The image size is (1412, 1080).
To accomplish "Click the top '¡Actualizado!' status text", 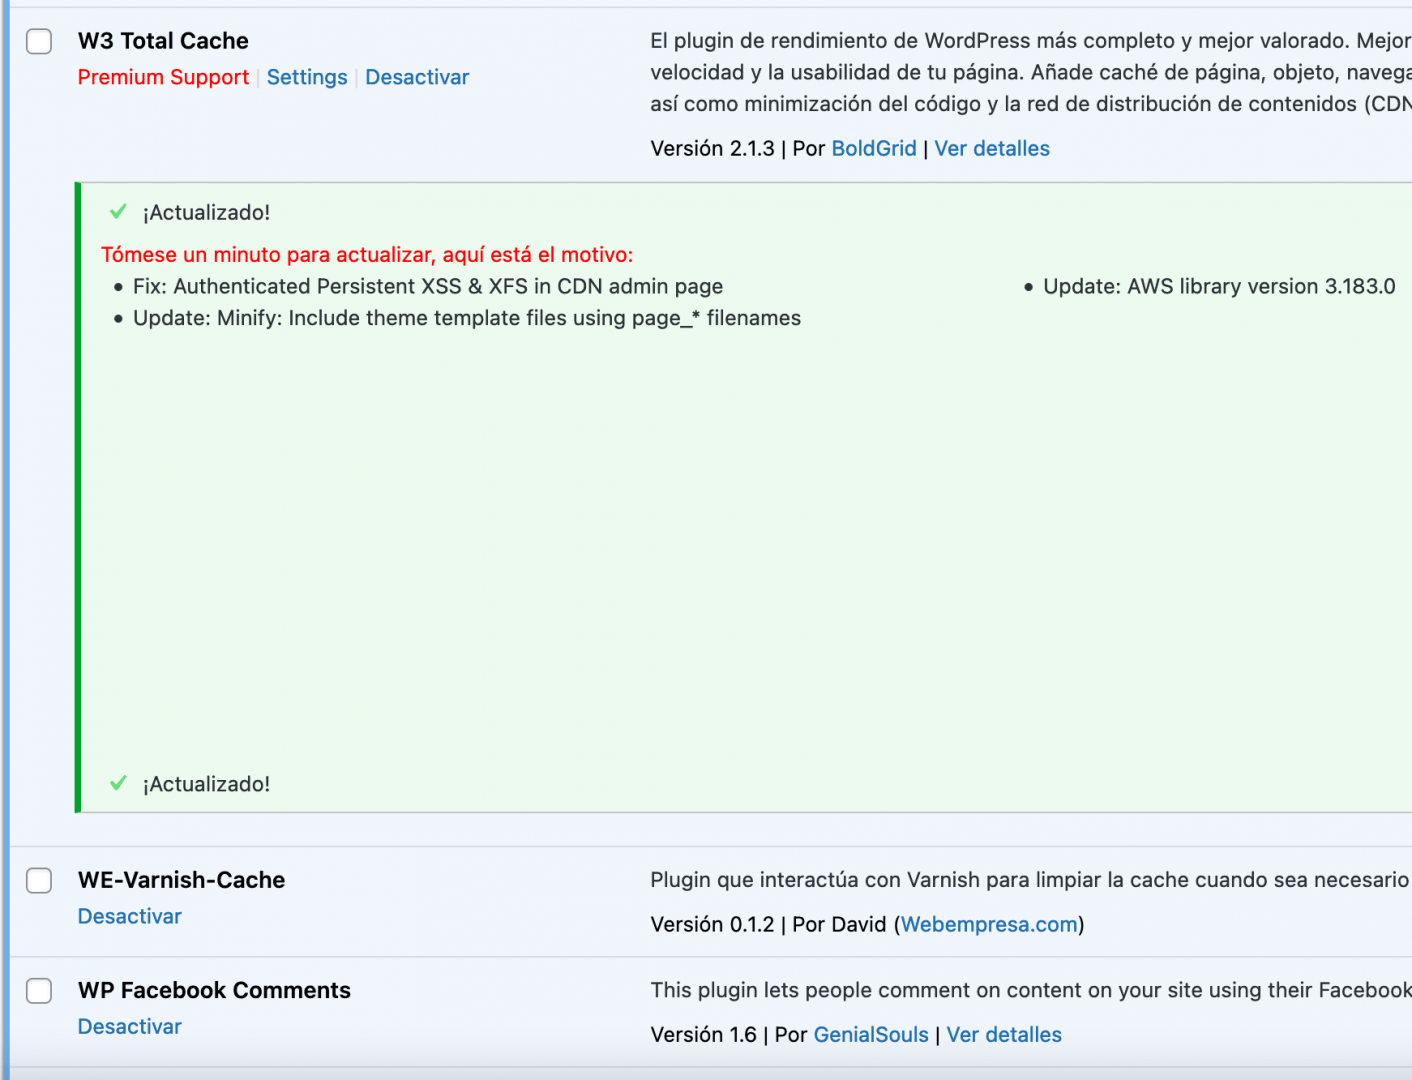I will [206, 212].
